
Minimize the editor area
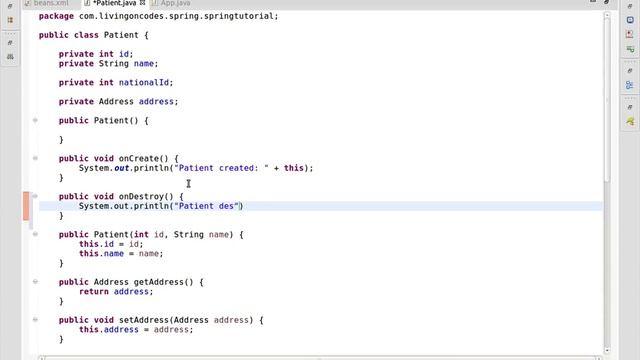[593, 2]
